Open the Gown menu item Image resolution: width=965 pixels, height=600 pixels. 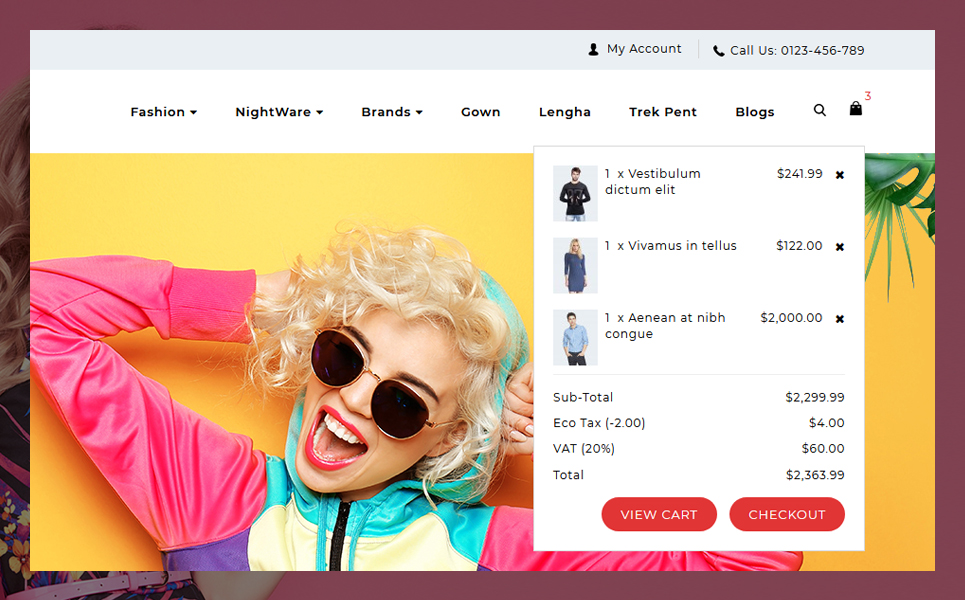(481, 112)
